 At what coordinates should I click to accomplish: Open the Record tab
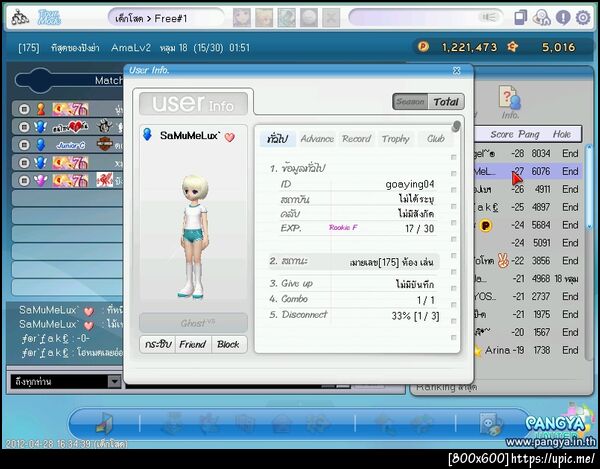356,139
